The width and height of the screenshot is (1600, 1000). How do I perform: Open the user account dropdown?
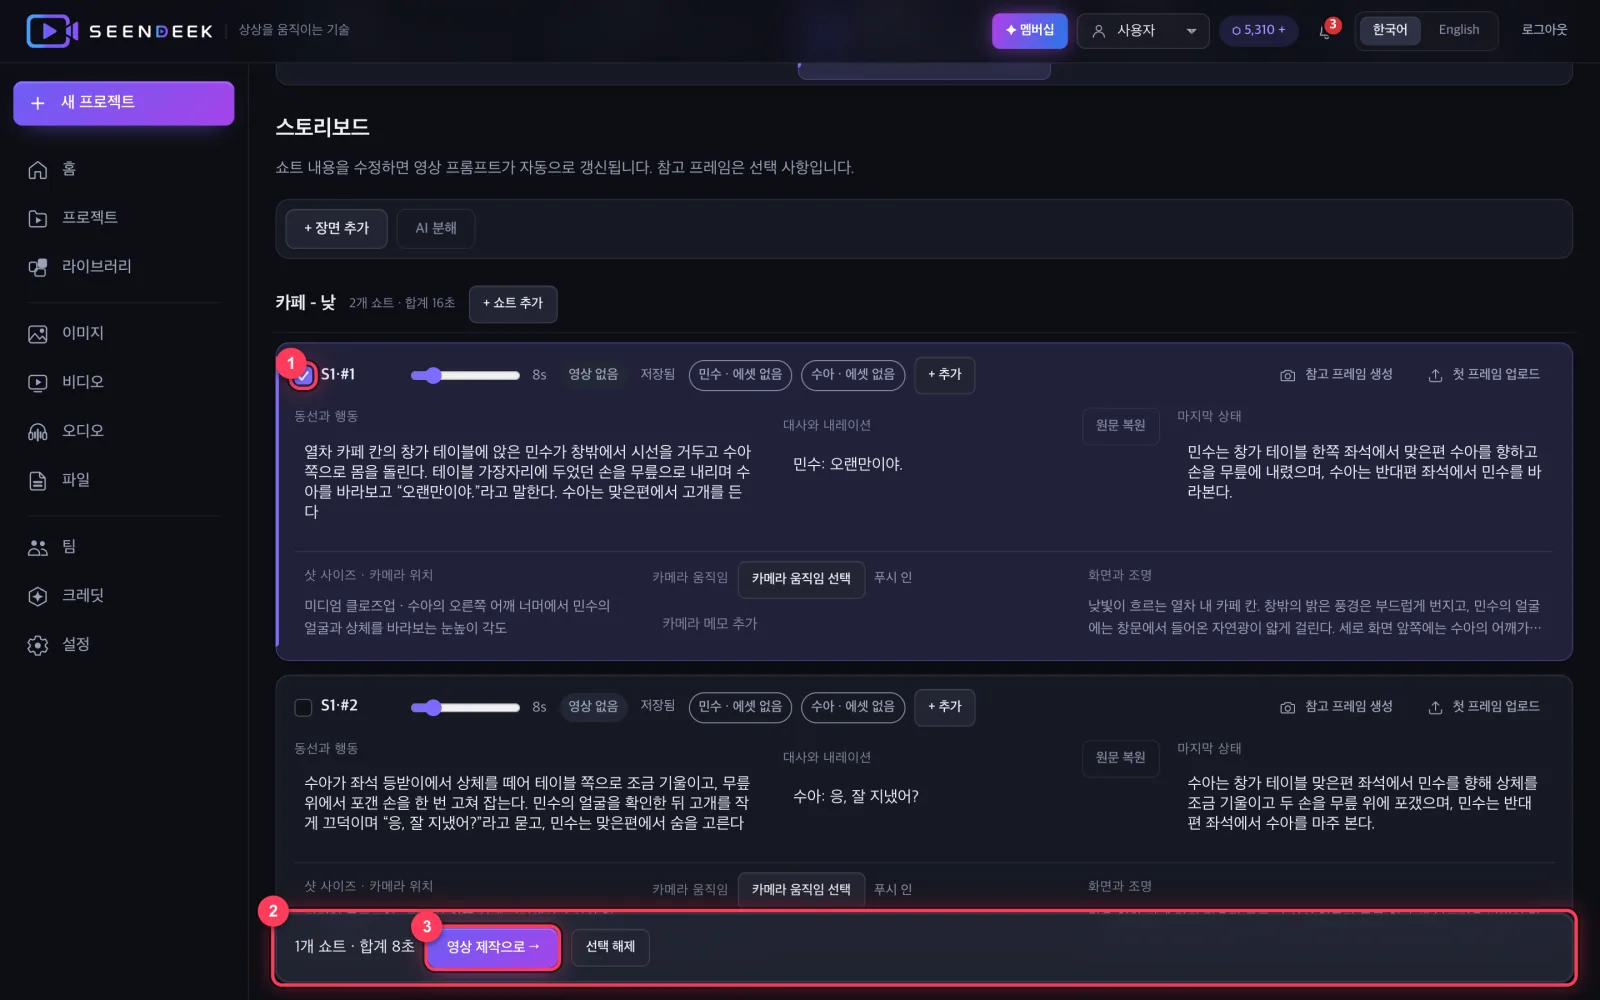pyautogui.click(x=1143, y=31)
